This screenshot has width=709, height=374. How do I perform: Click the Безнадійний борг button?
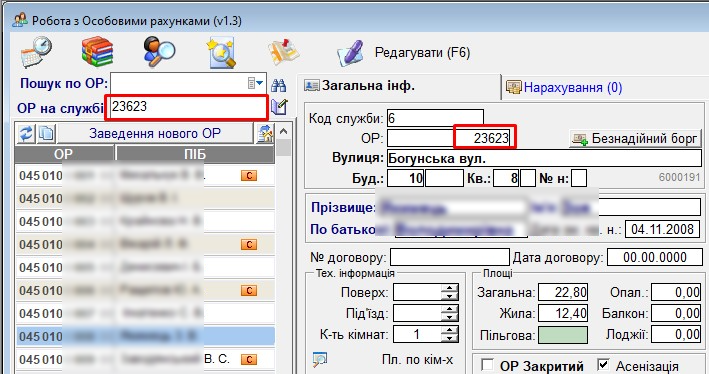click(x=635, y=138)
